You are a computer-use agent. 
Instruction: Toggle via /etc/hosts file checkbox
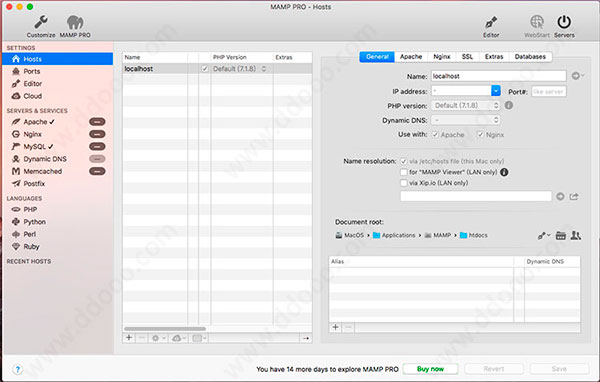point(403,161)
